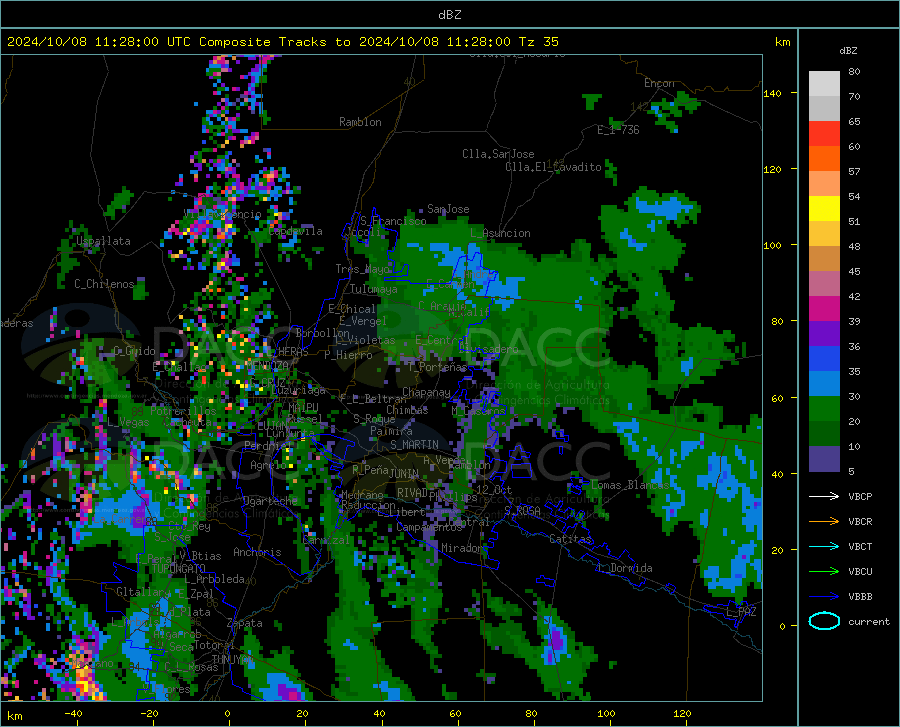Click the 'Mirador' map label
Image resolution: width=900 pixels, height=727 pixels.
point(462,548)
